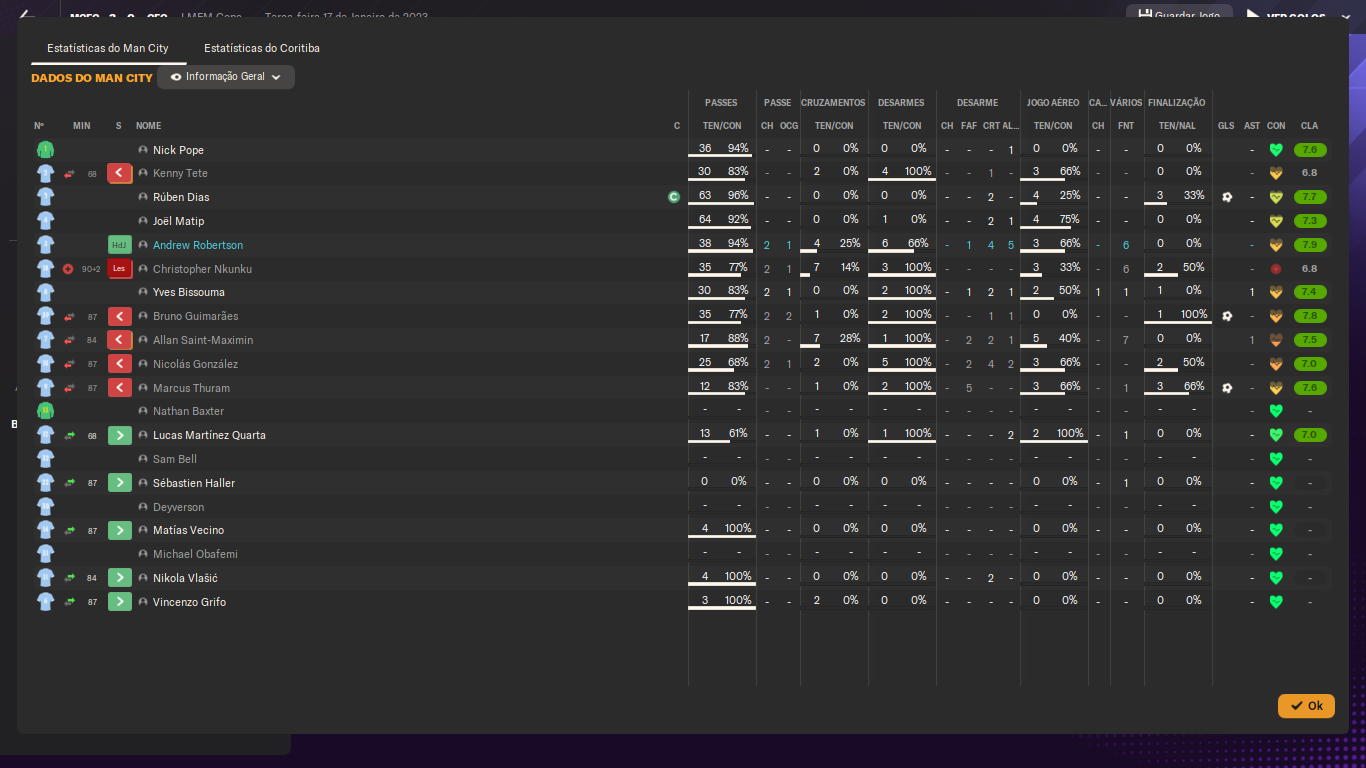This screenshot has height=768, width=1366.
Task: Click Vincenzo Grifo green sub-on badge
Action: click(120, 602)
